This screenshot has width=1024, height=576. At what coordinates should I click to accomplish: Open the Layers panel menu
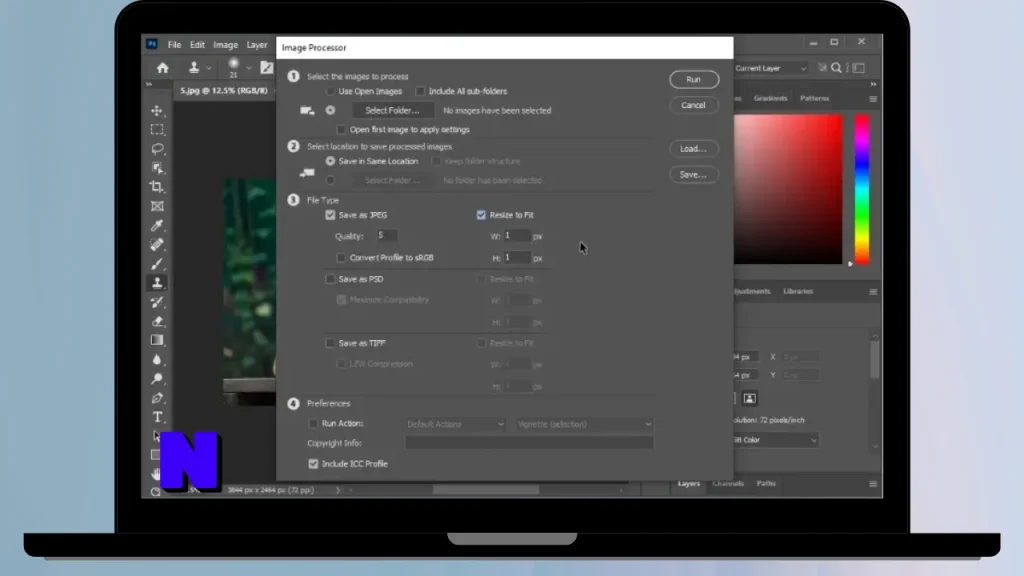[873, 484]
